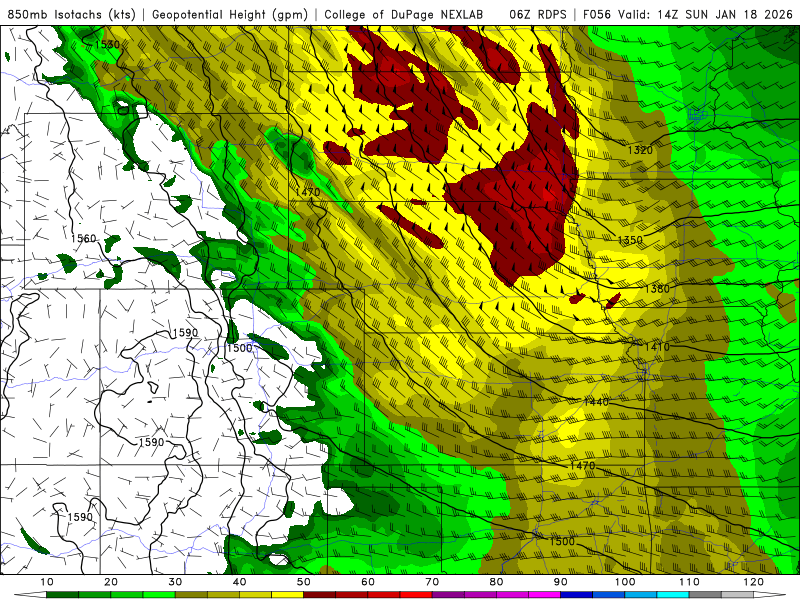
Task: Click the "06Z RDPS" model run label
Action: point(538,14)
